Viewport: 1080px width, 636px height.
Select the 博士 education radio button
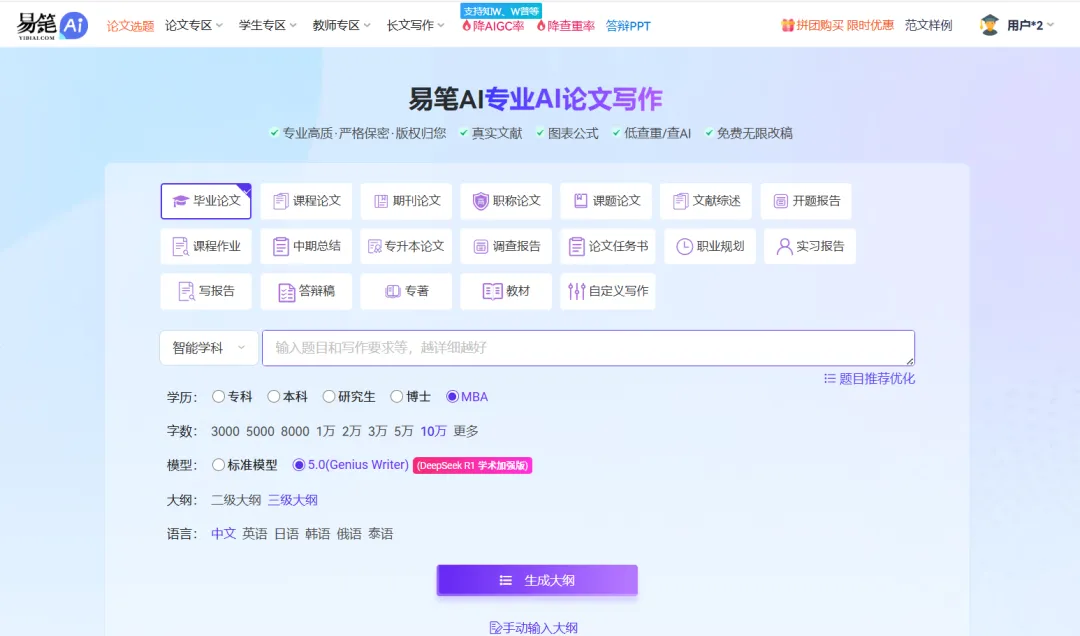point(396,396)
